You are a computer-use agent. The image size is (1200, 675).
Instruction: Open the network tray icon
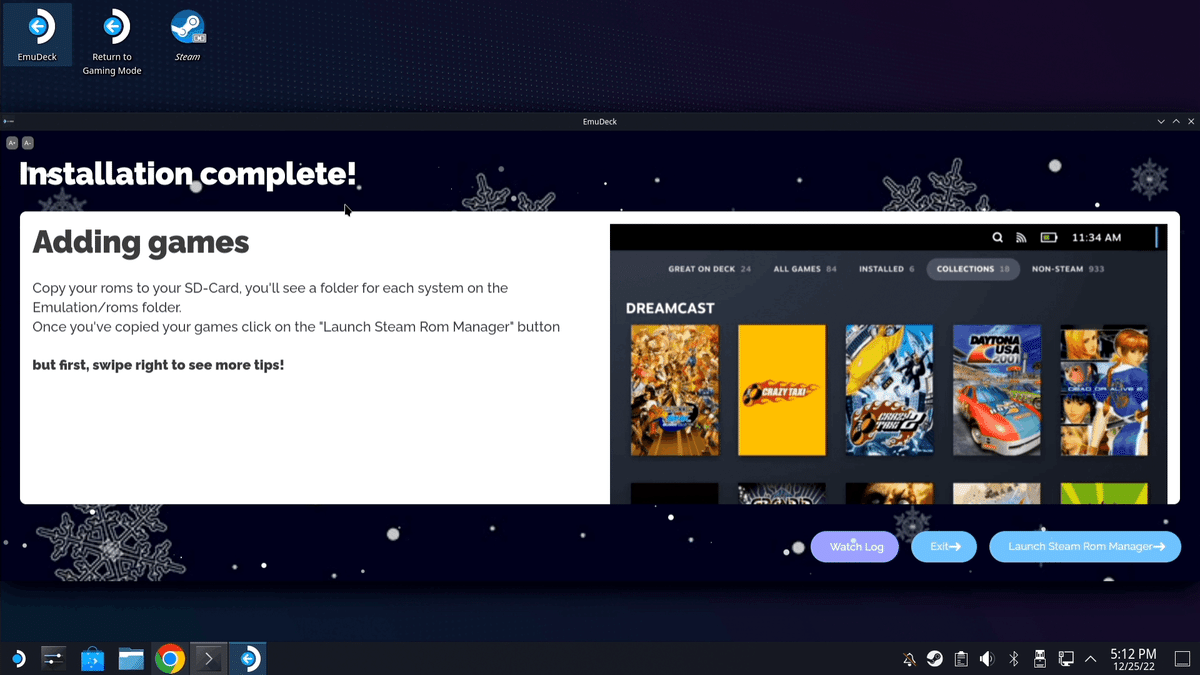point(1066,659)
